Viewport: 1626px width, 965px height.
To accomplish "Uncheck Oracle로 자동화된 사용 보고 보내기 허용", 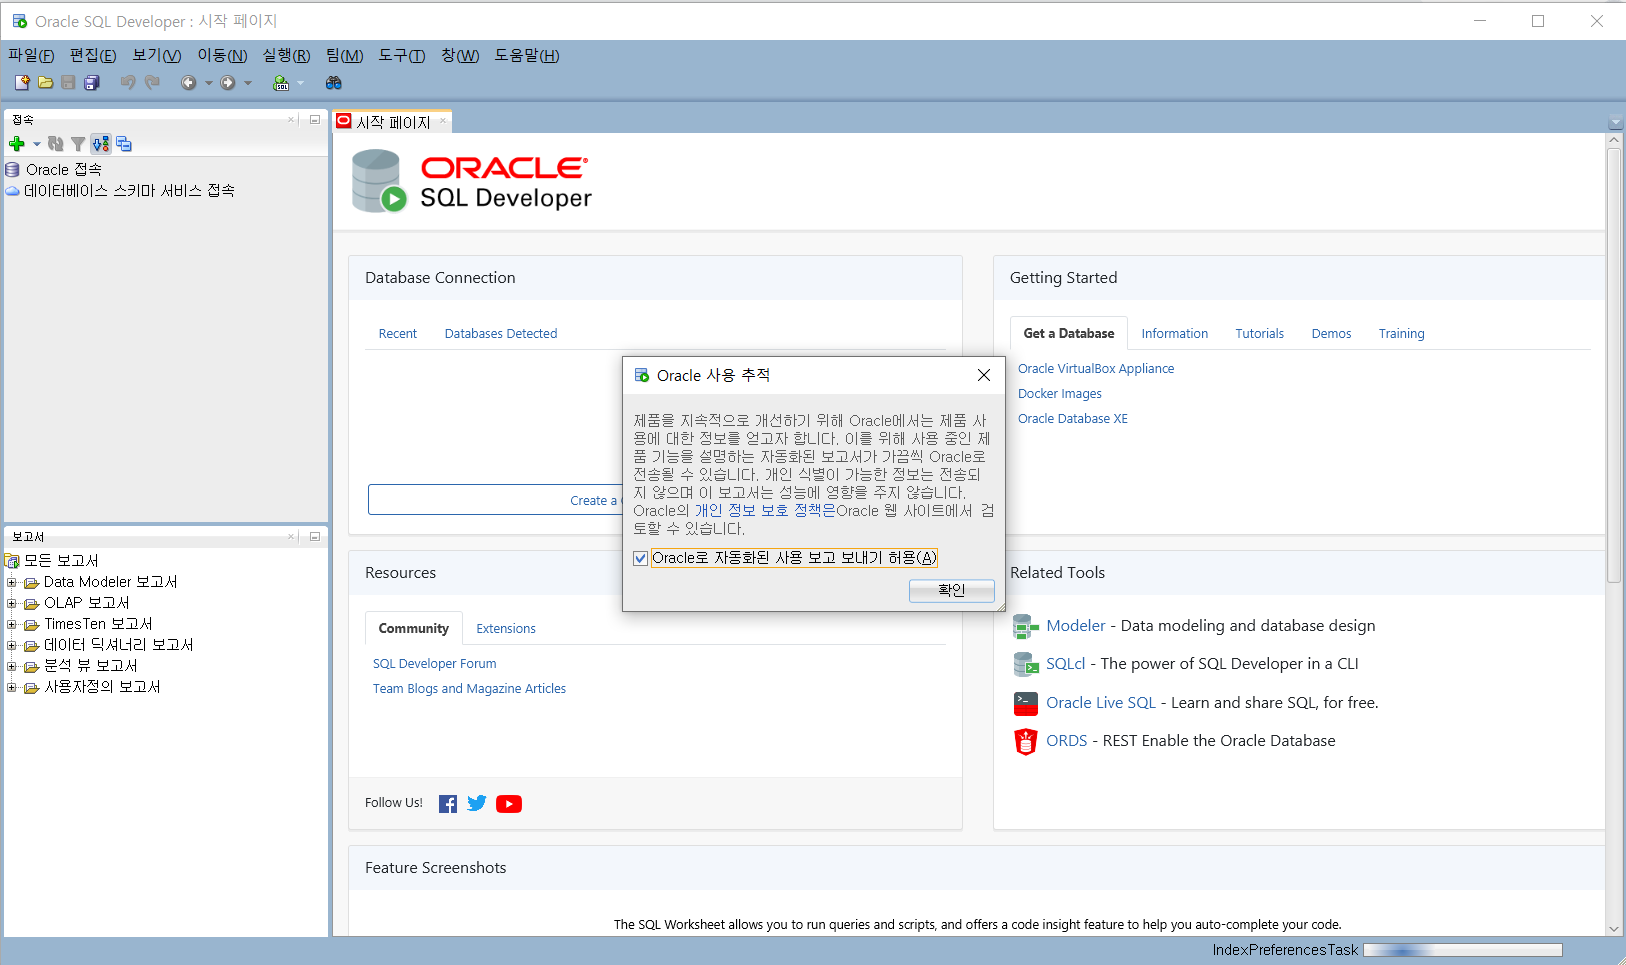I will (641, 558).
